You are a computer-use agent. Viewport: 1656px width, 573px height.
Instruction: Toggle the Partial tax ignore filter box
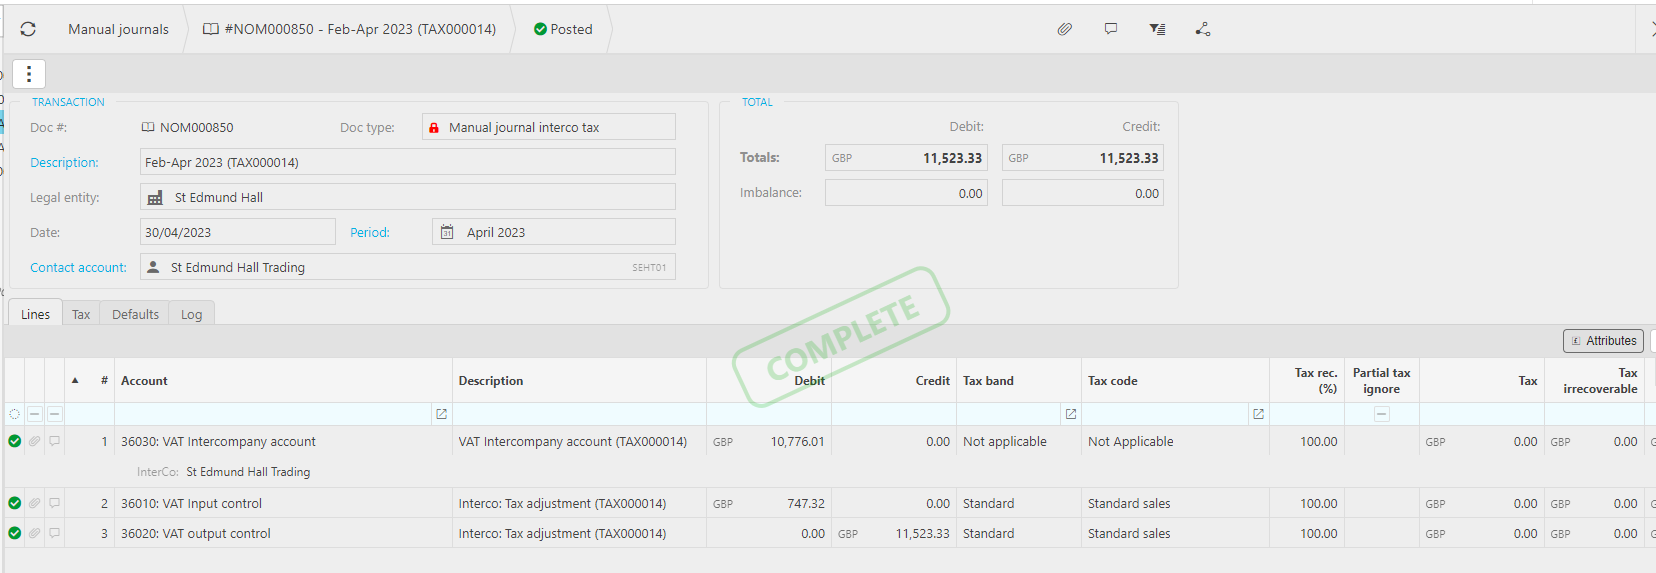tap(1382, 414)
